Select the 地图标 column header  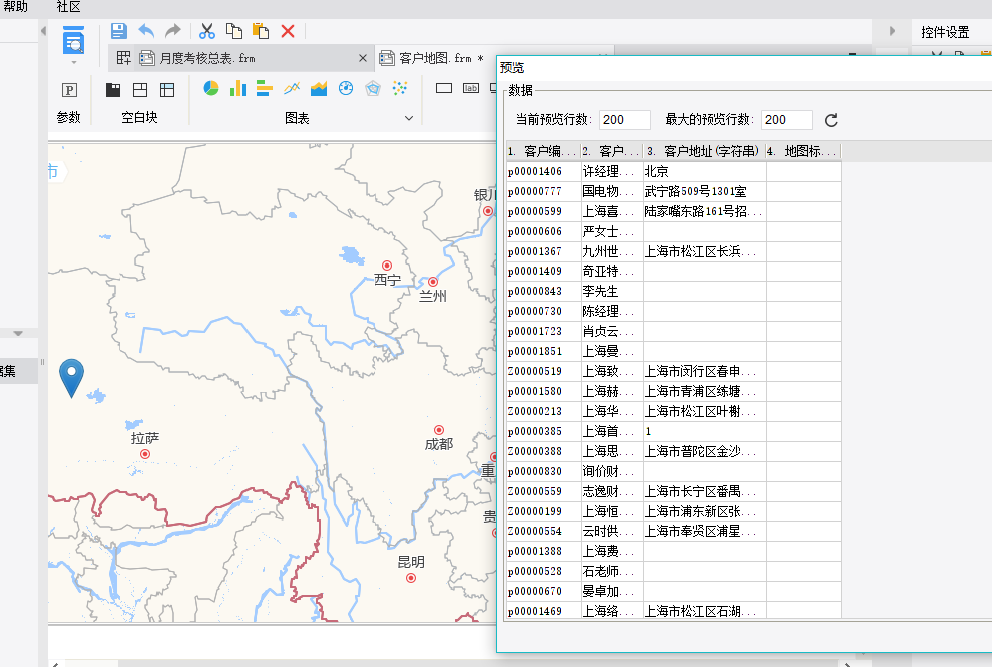803,151
